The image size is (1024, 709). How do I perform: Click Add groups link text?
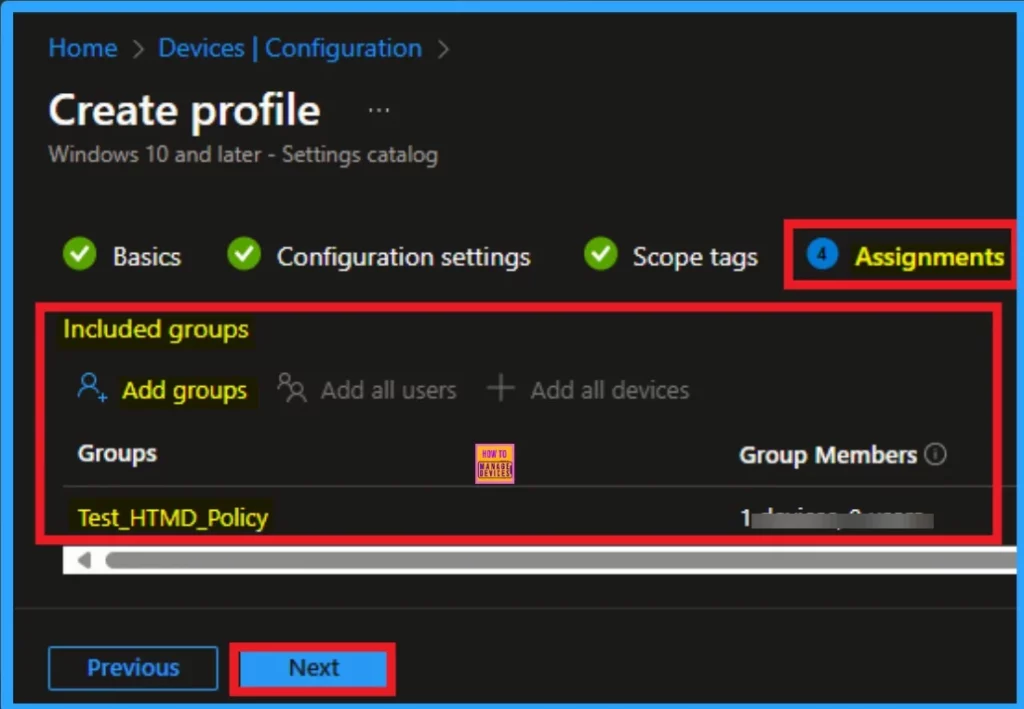[x=184, y=390]
